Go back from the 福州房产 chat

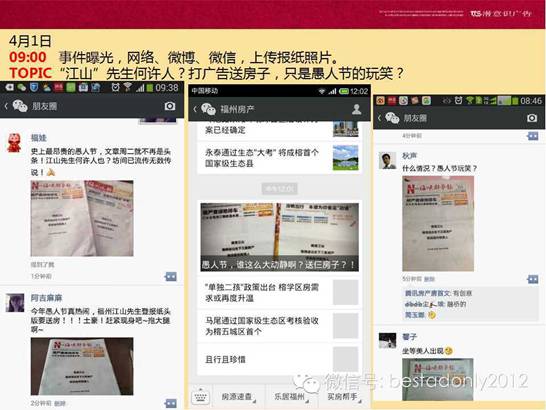coord(195,109)
